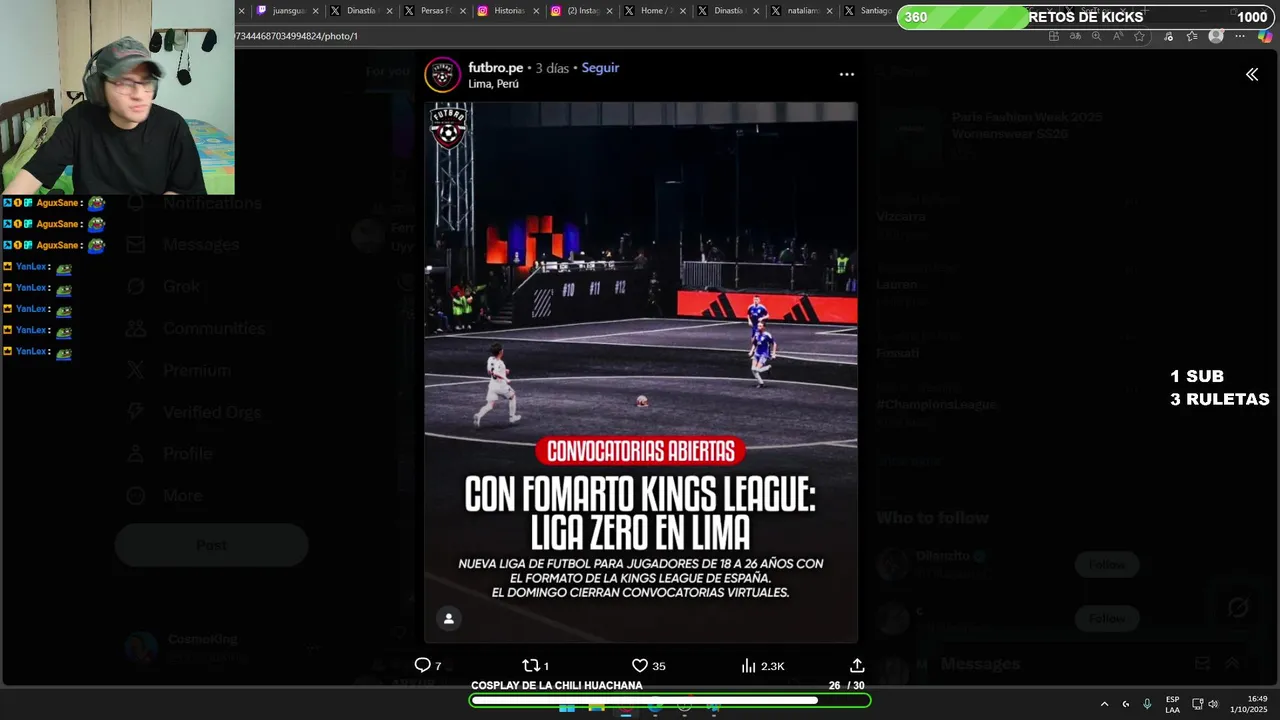
Task: Click the Cosplay de la Chili Huachana progress bar
Action: [670, 700]
